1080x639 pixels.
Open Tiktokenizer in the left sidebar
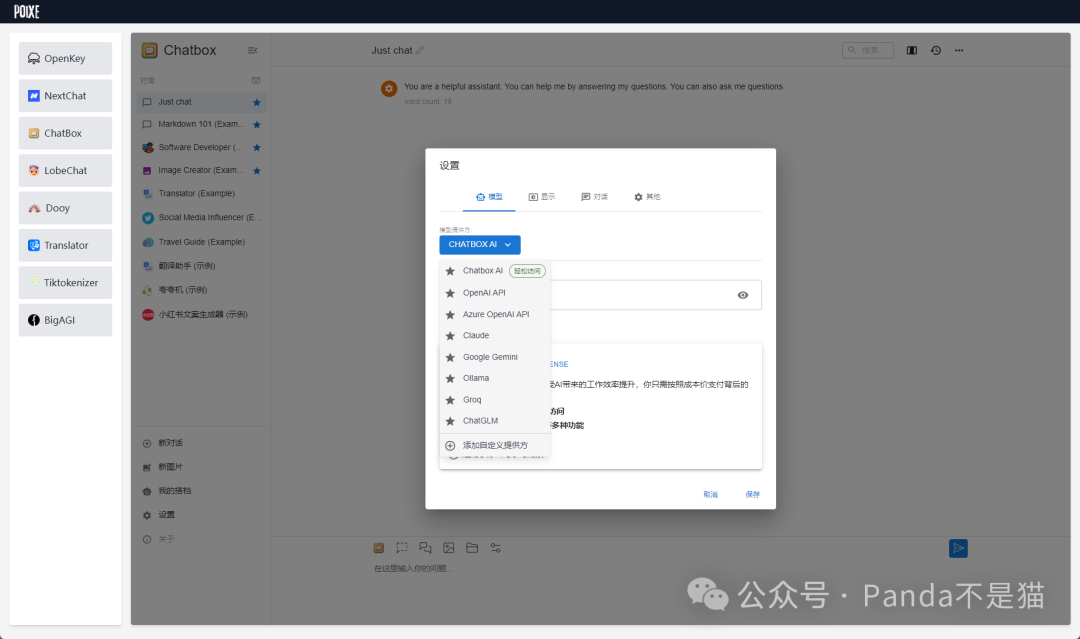pos(65,282)
